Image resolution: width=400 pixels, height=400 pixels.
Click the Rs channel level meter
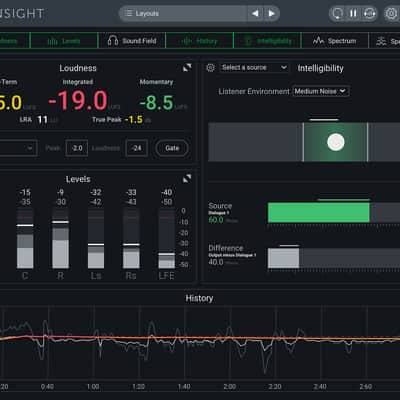(131, 239)
